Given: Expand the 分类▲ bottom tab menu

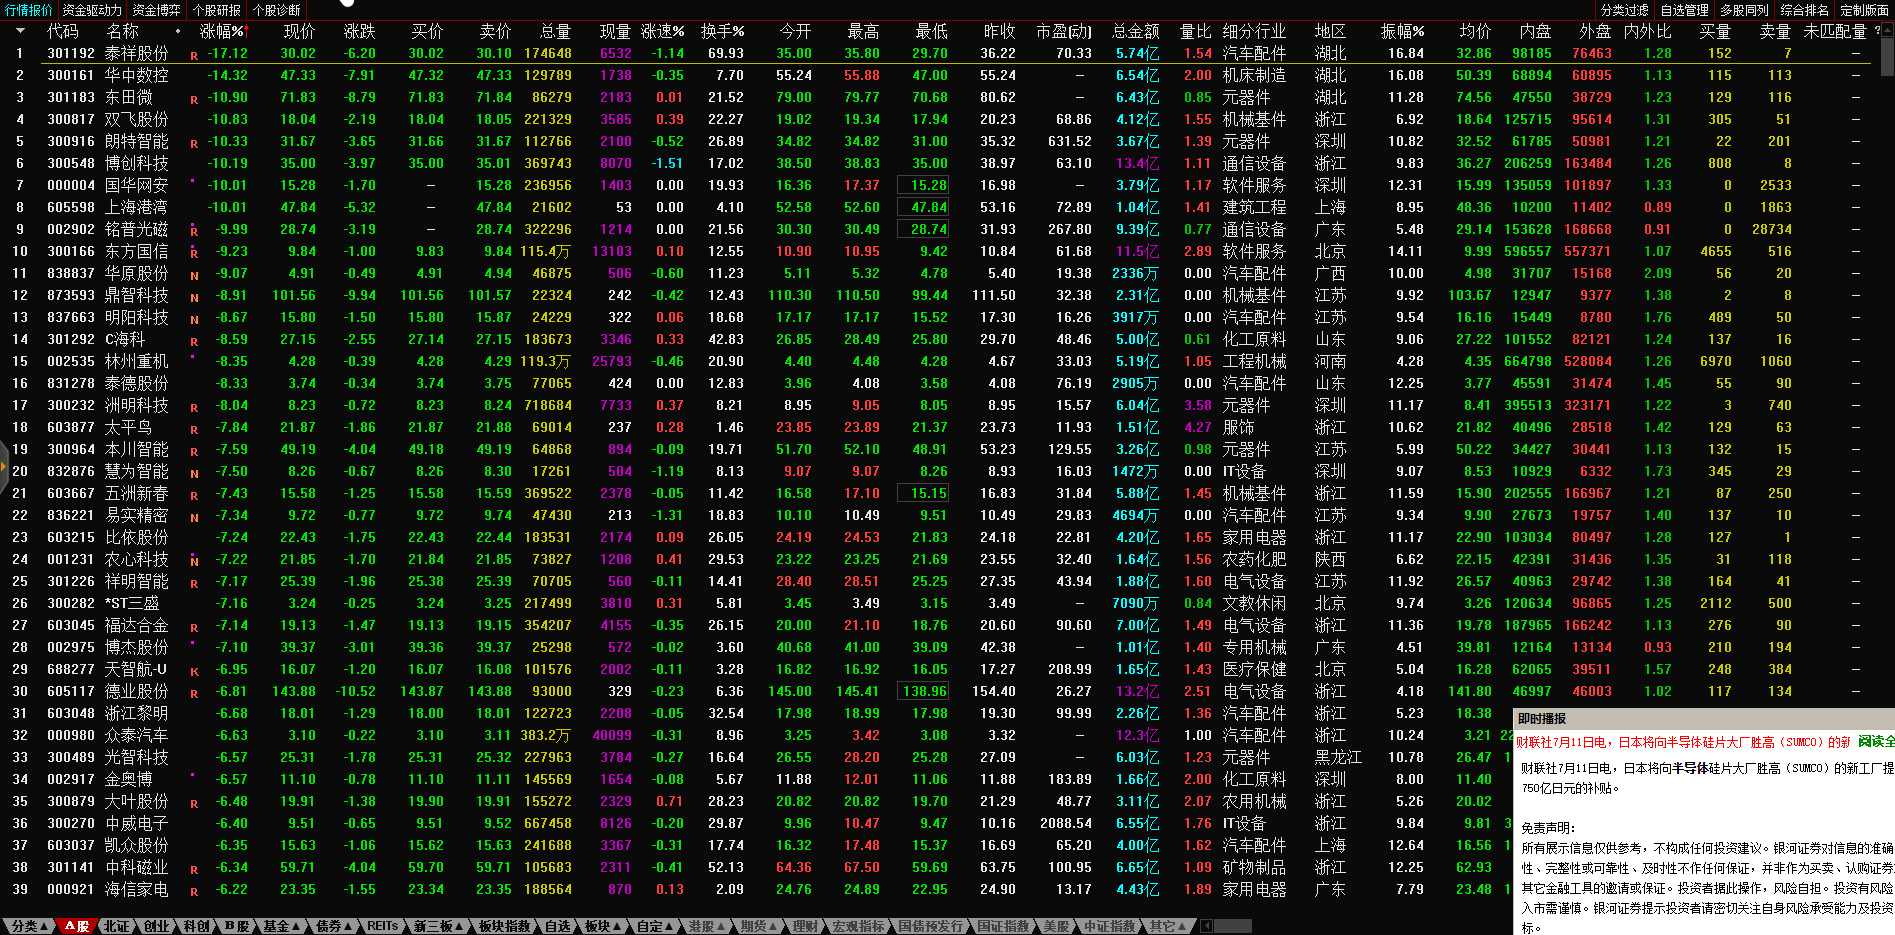Looking at the screenshot, I should coord(30,926).
